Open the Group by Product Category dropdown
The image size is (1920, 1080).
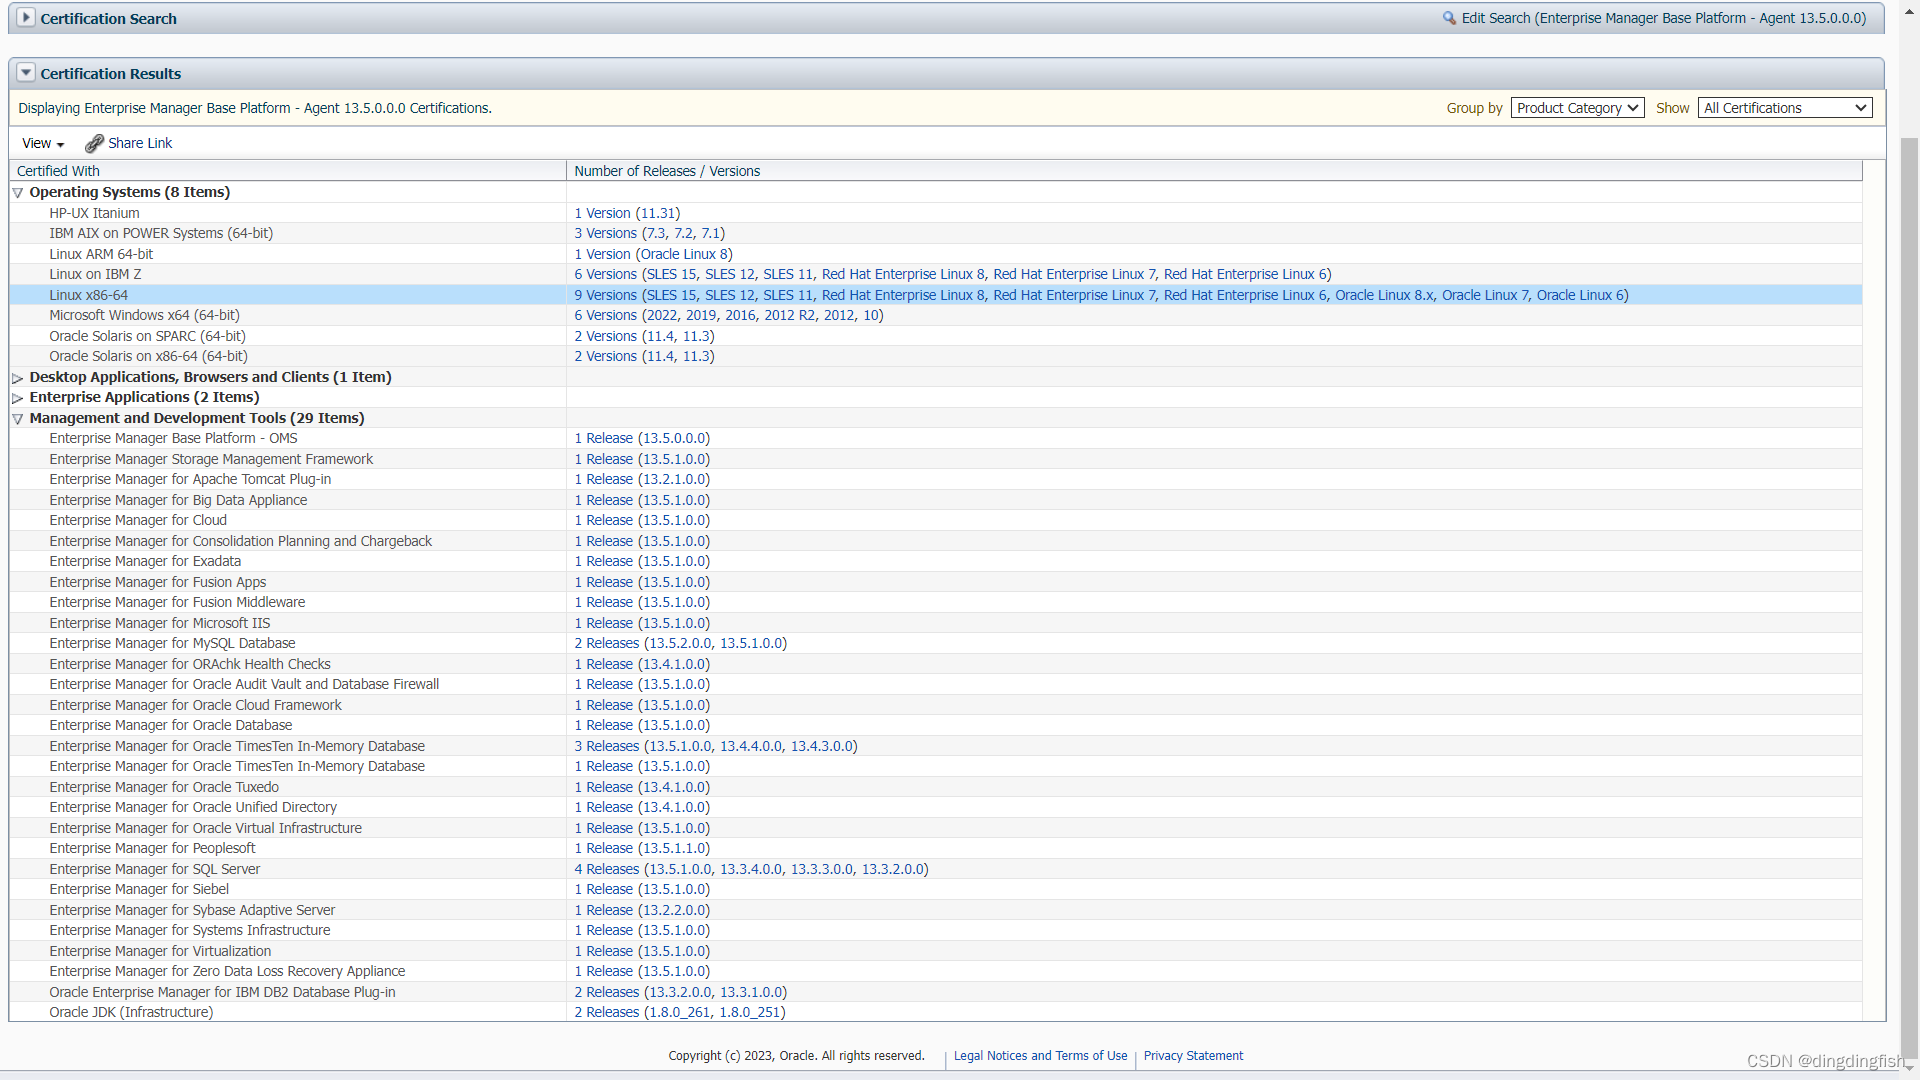click(x=1577, y=108)
